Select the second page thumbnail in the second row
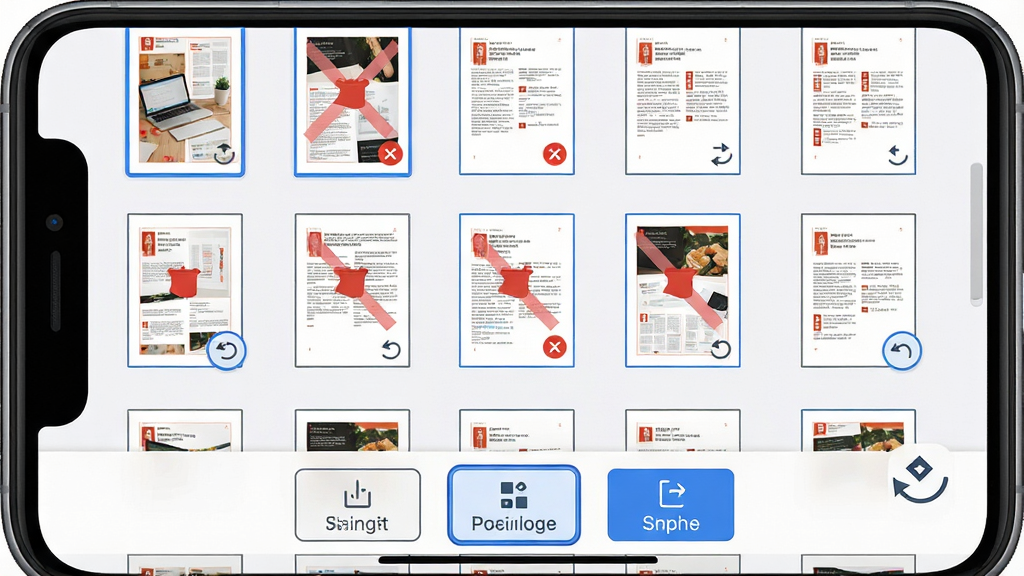Viewport: 1024px width, 576px height. pyautogui.click(x=353, y=290)
